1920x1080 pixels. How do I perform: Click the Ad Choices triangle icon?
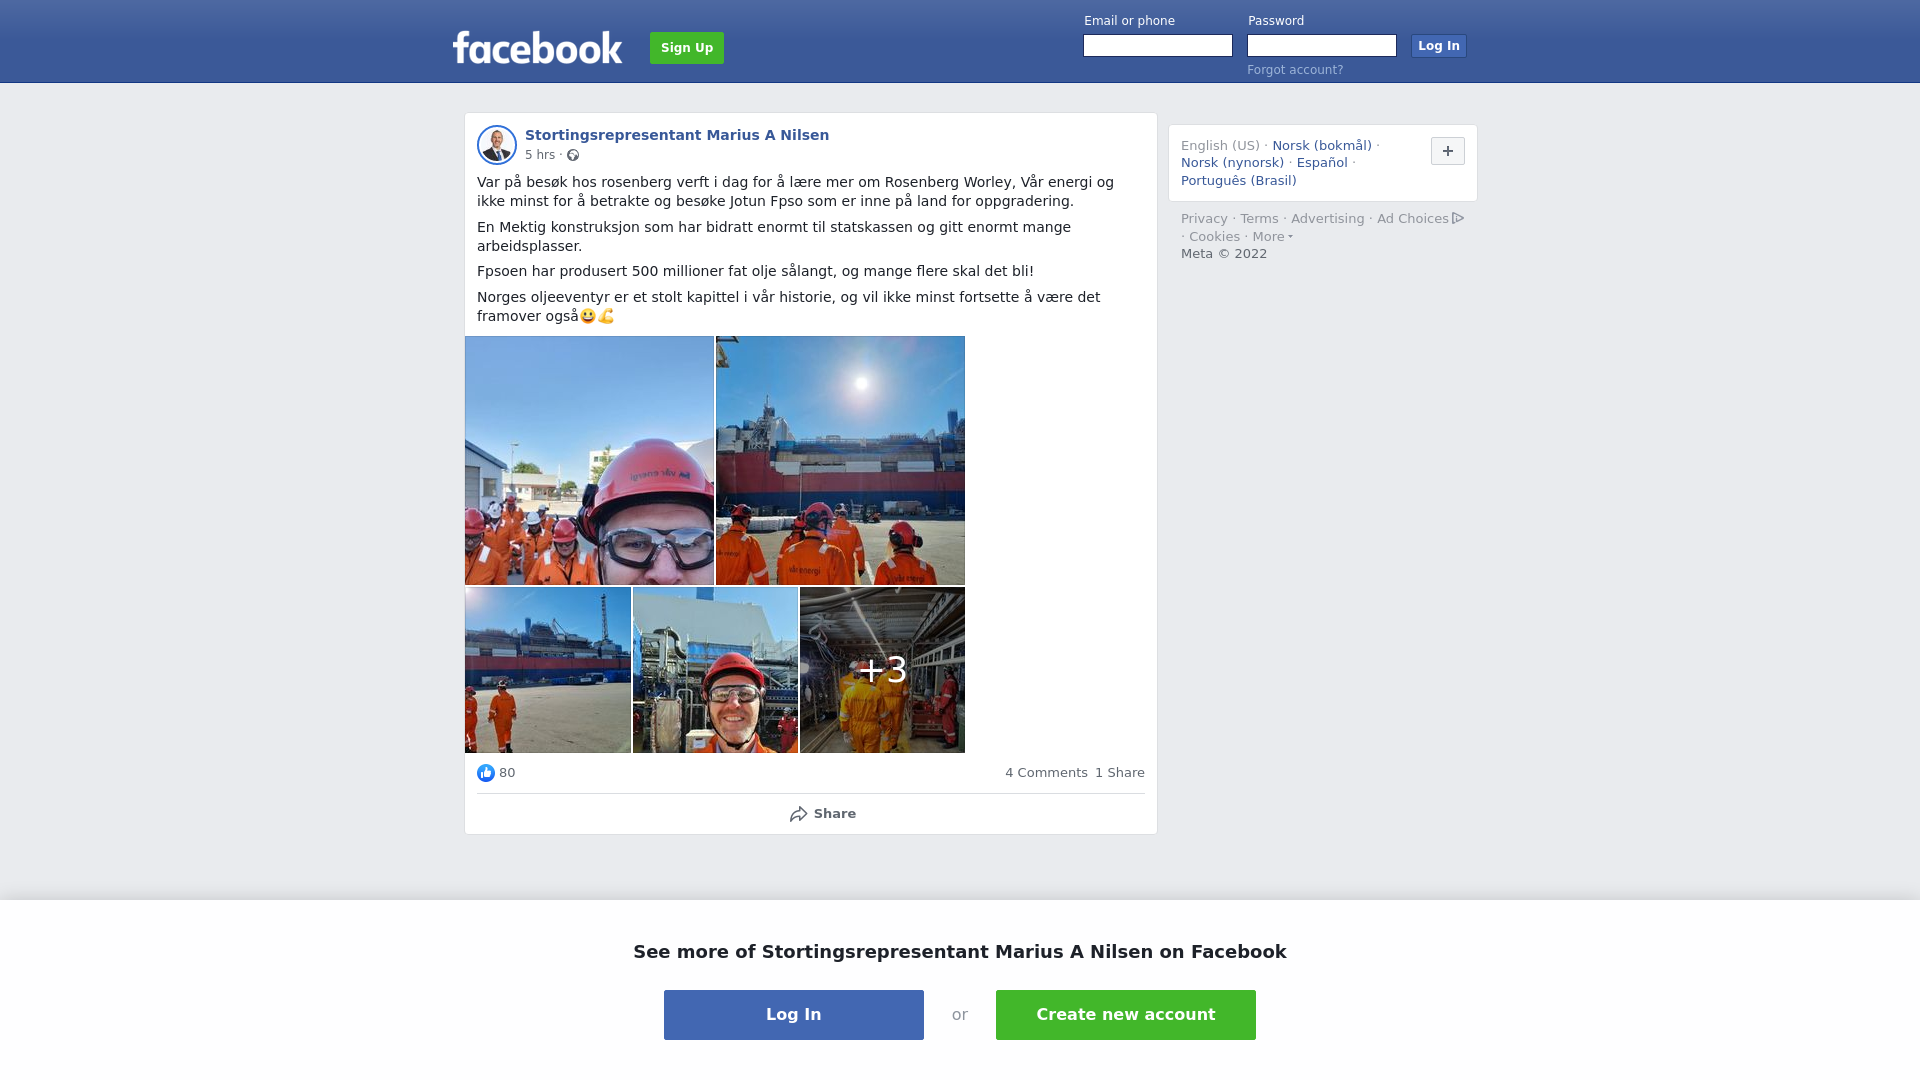pyautogui.click(x=1458, y=218)
